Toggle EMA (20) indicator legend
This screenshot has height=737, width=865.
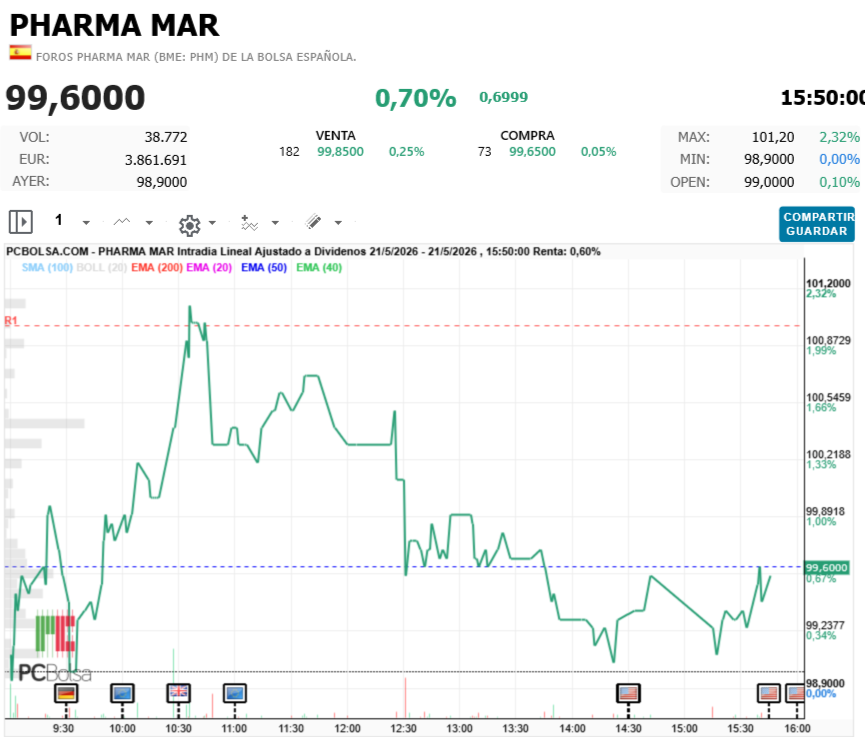point(209,268)
